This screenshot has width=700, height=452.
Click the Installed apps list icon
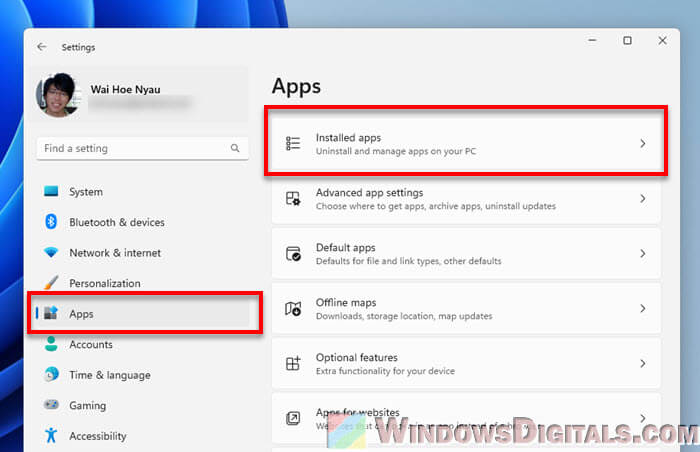[293, 143]
